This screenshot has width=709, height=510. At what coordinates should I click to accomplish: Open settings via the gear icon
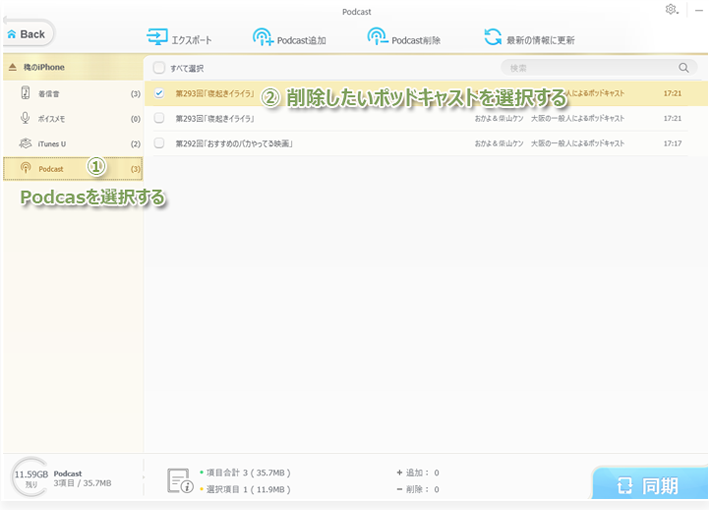tap(671, 9)
